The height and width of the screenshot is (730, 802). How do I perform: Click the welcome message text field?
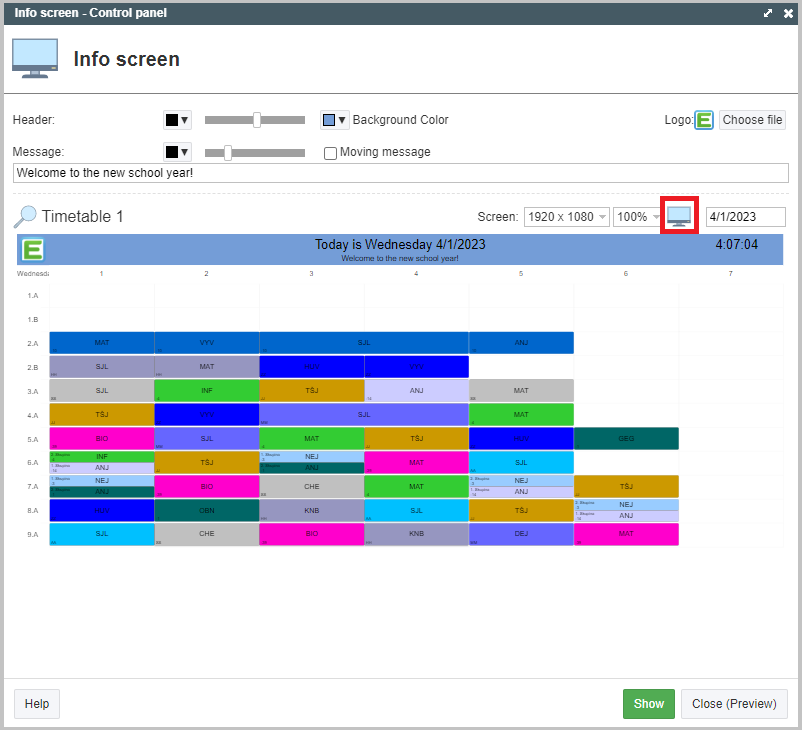coord(400,173)
